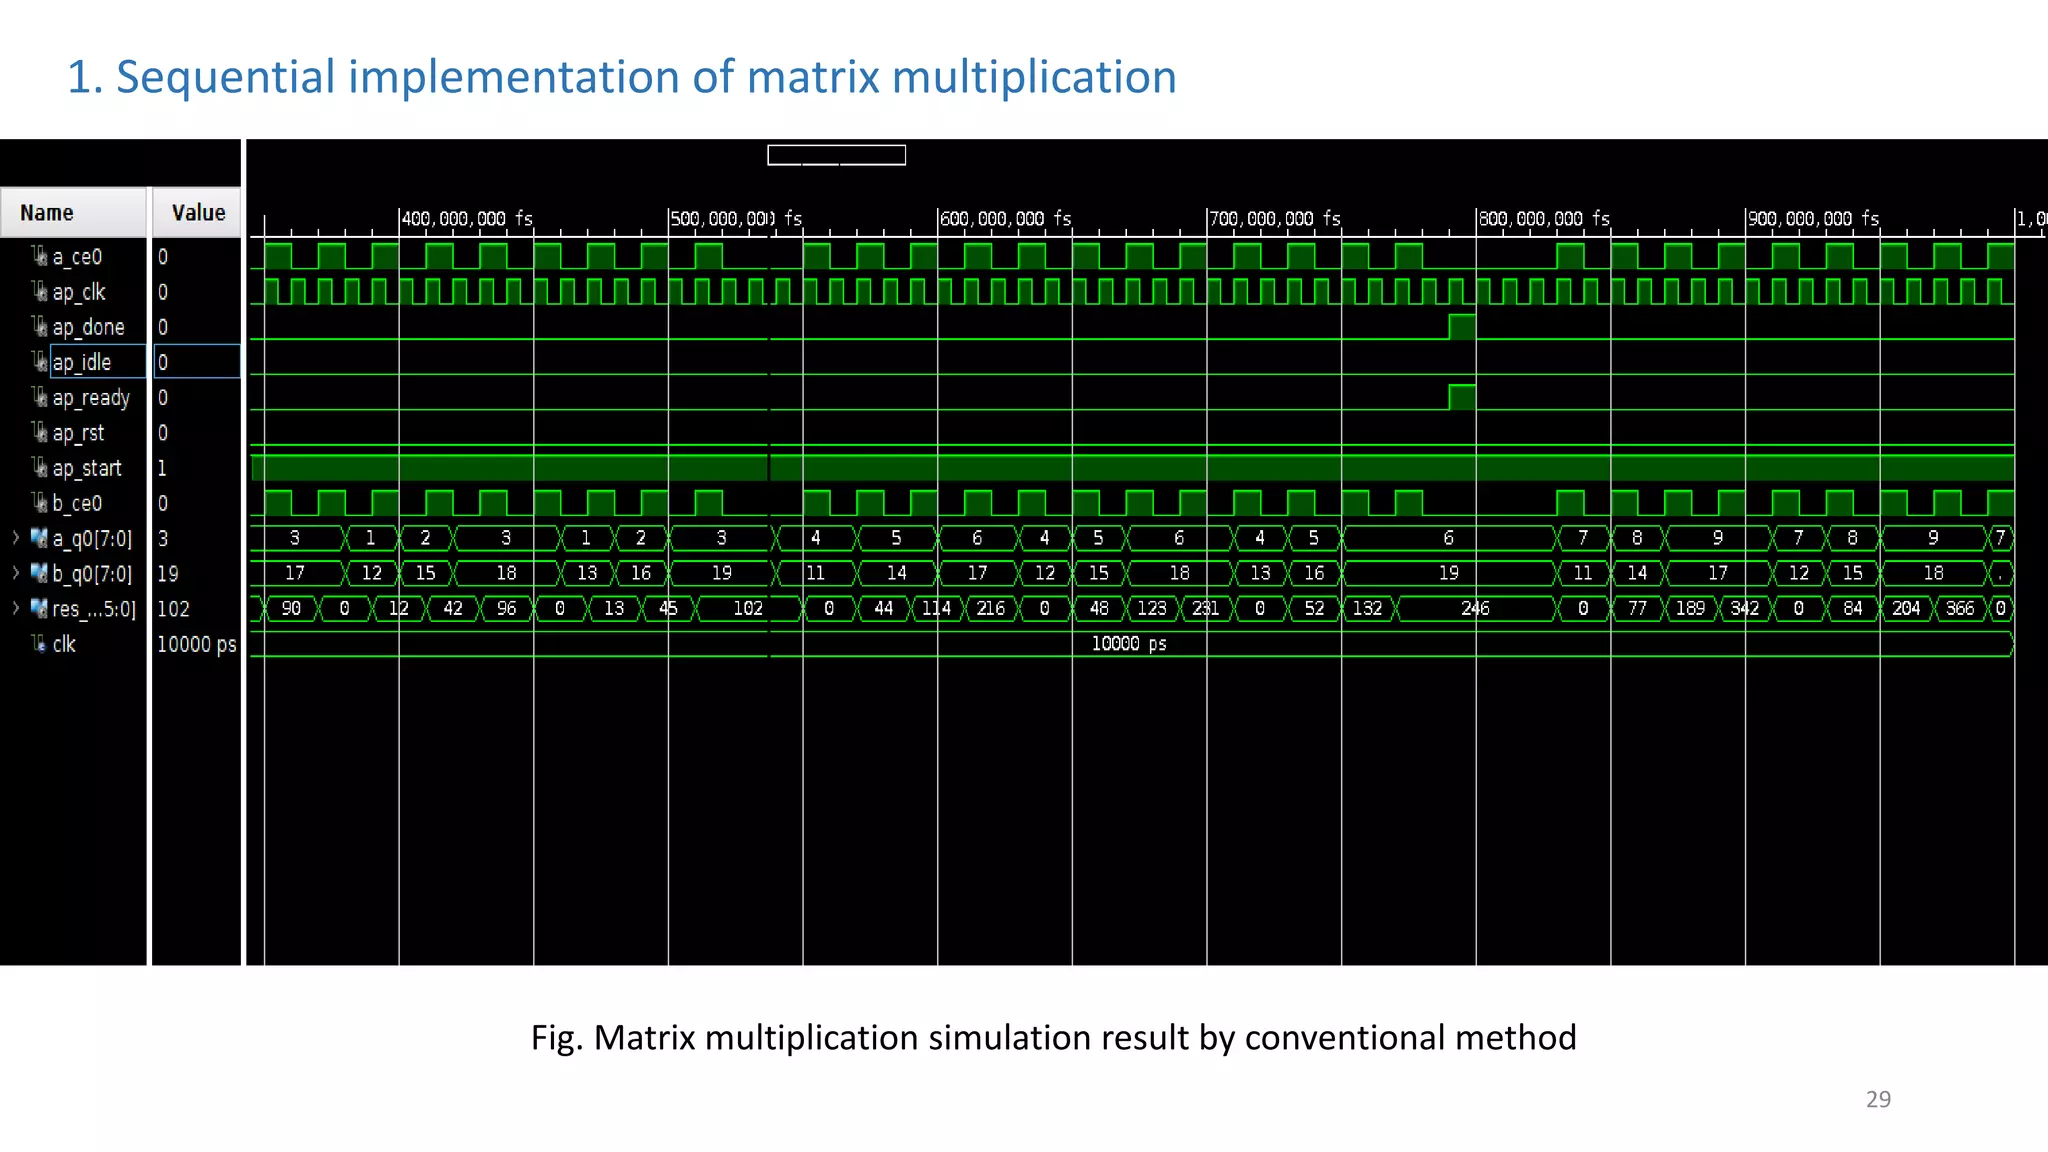Click the res waveform value 366
The width and height of the screenshot is (2048, 1152).
[x=1960, y=608]
